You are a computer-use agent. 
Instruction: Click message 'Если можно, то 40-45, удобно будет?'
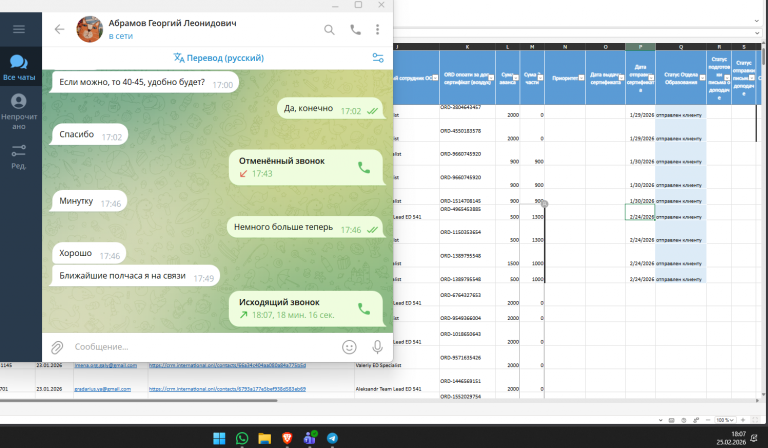[x=145, y=82]
